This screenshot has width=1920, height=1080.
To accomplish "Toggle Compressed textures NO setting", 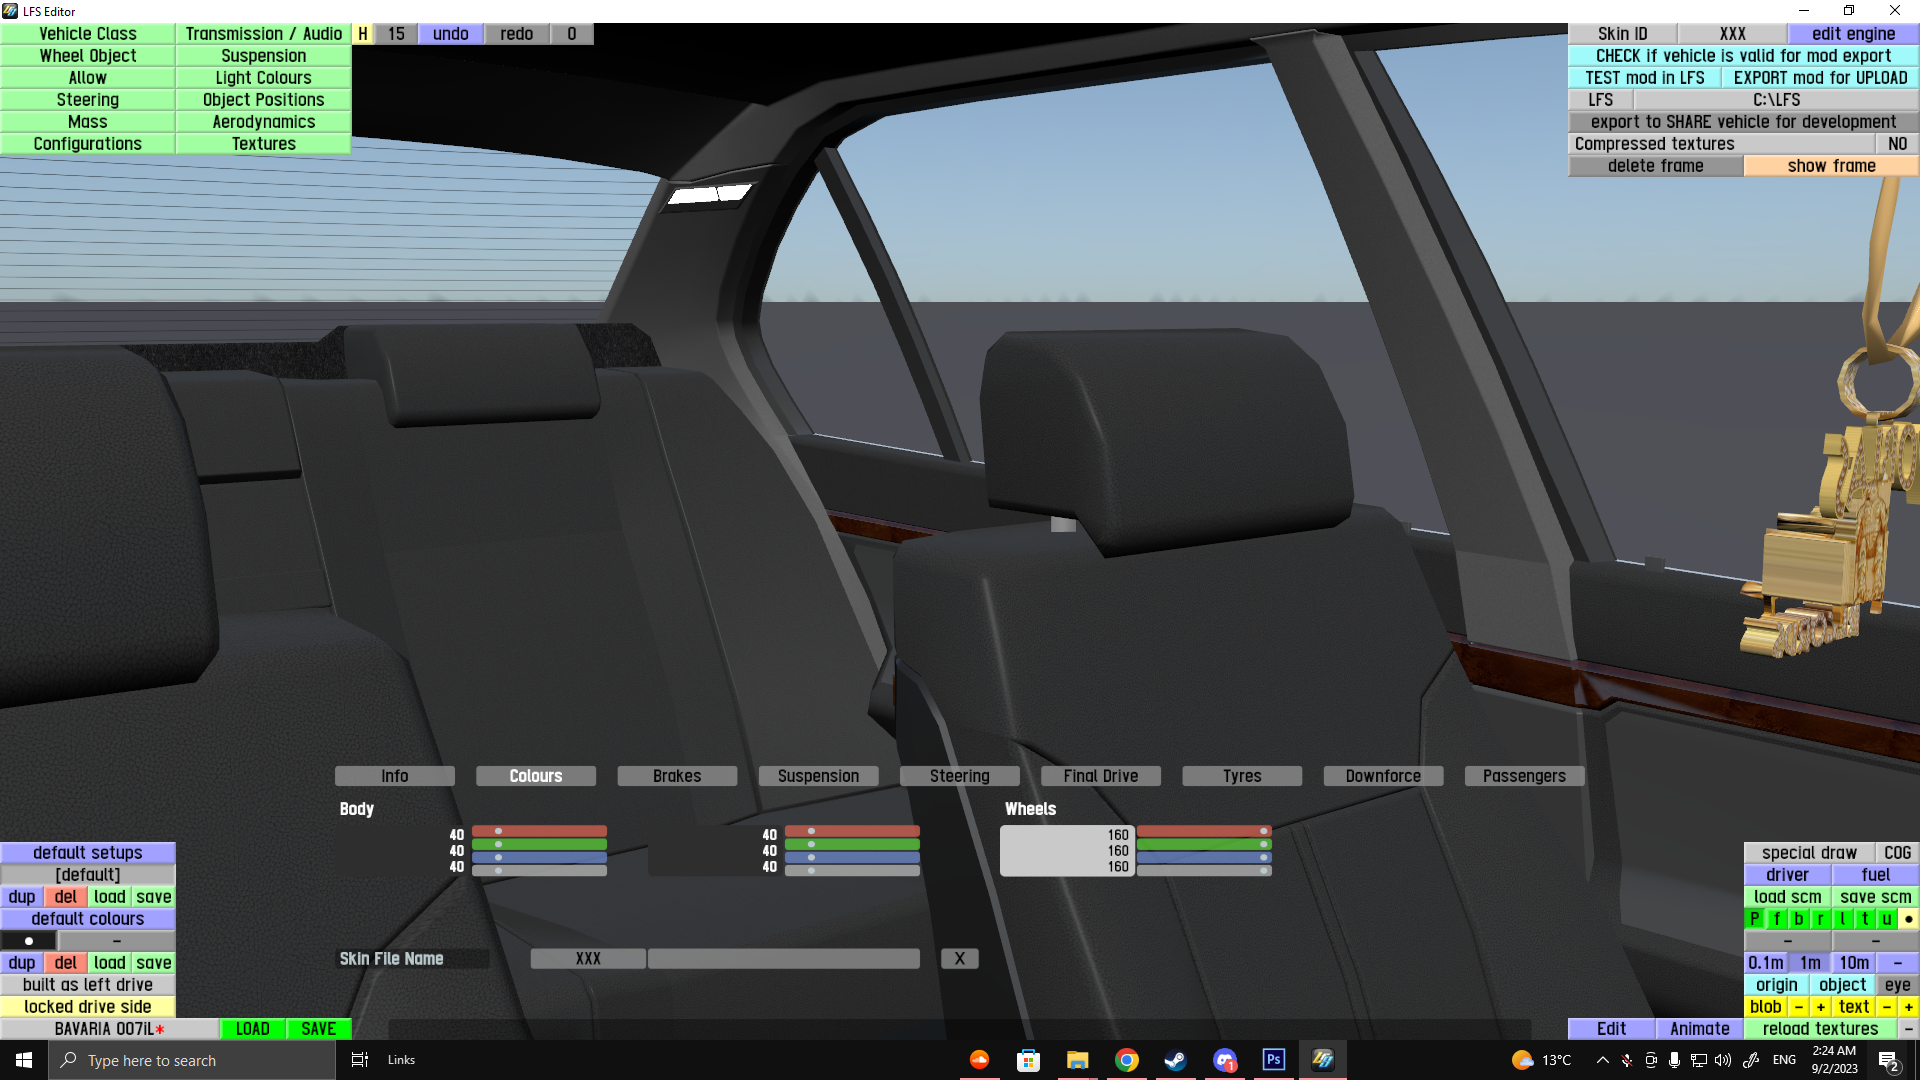I will pyautogui.click(x=1897, y=144).
